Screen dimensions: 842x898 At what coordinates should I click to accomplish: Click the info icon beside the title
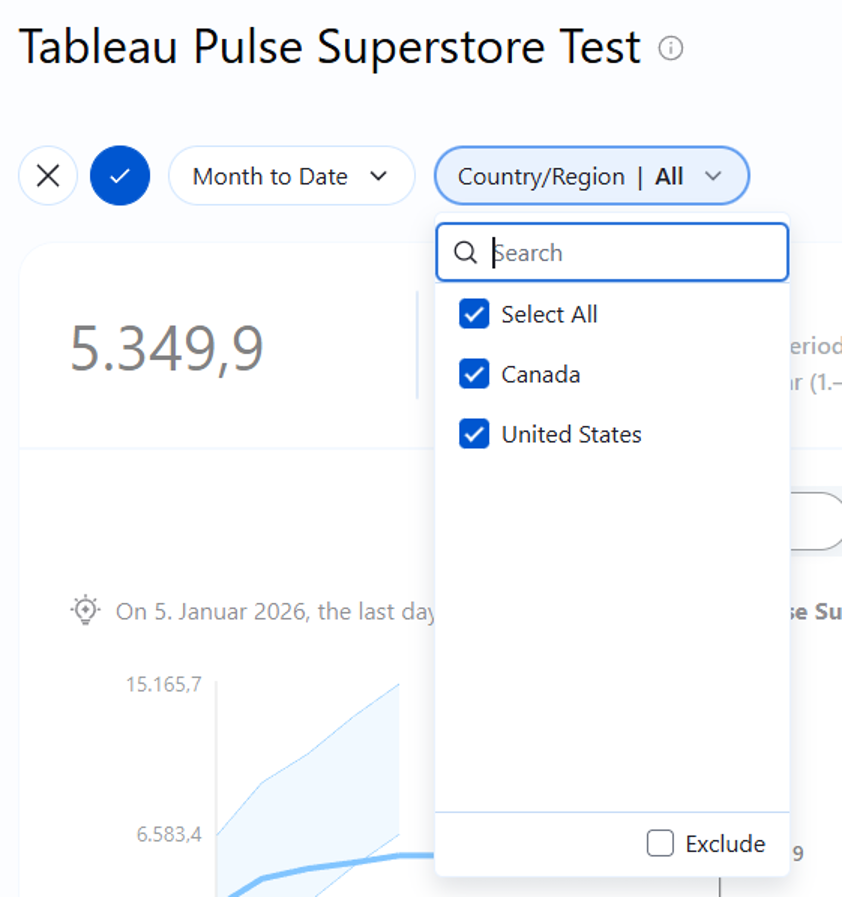click(671, 48)
